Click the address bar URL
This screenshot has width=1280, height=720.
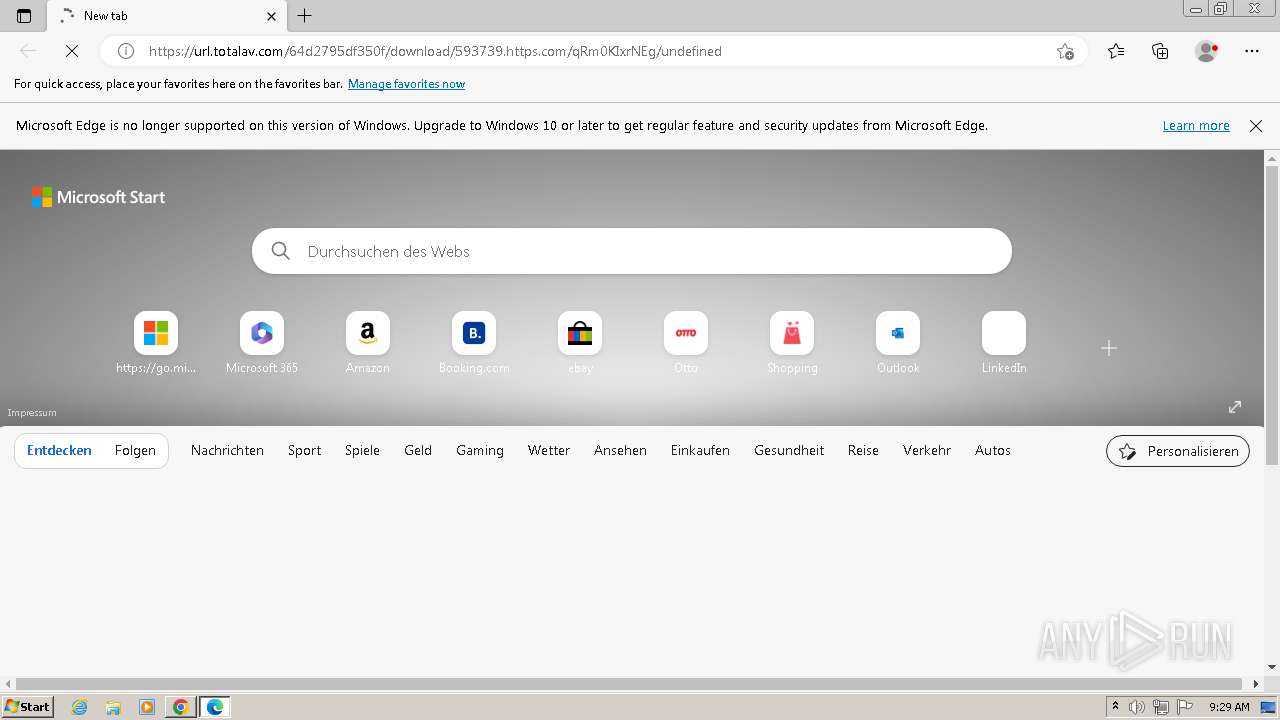(435, 51)
